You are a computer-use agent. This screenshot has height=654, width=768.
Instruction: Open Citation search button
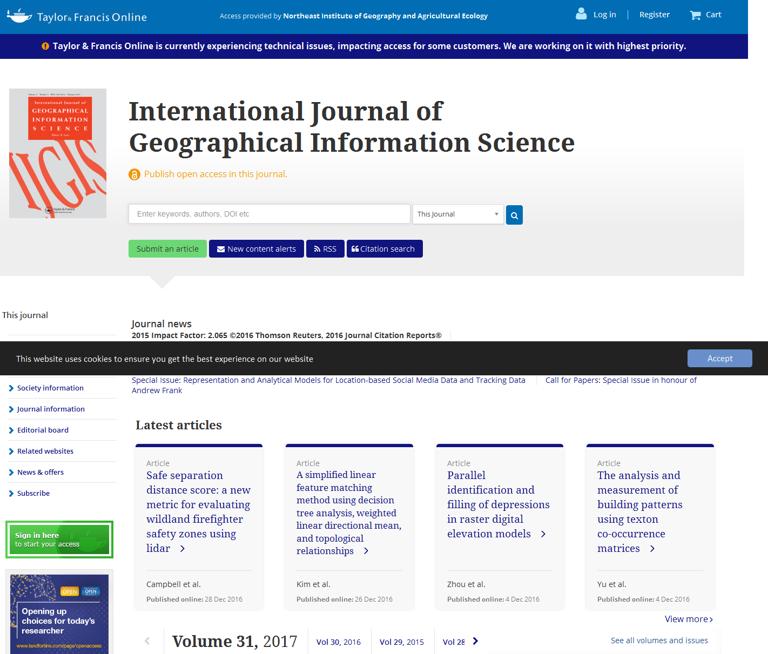(384, 249)
